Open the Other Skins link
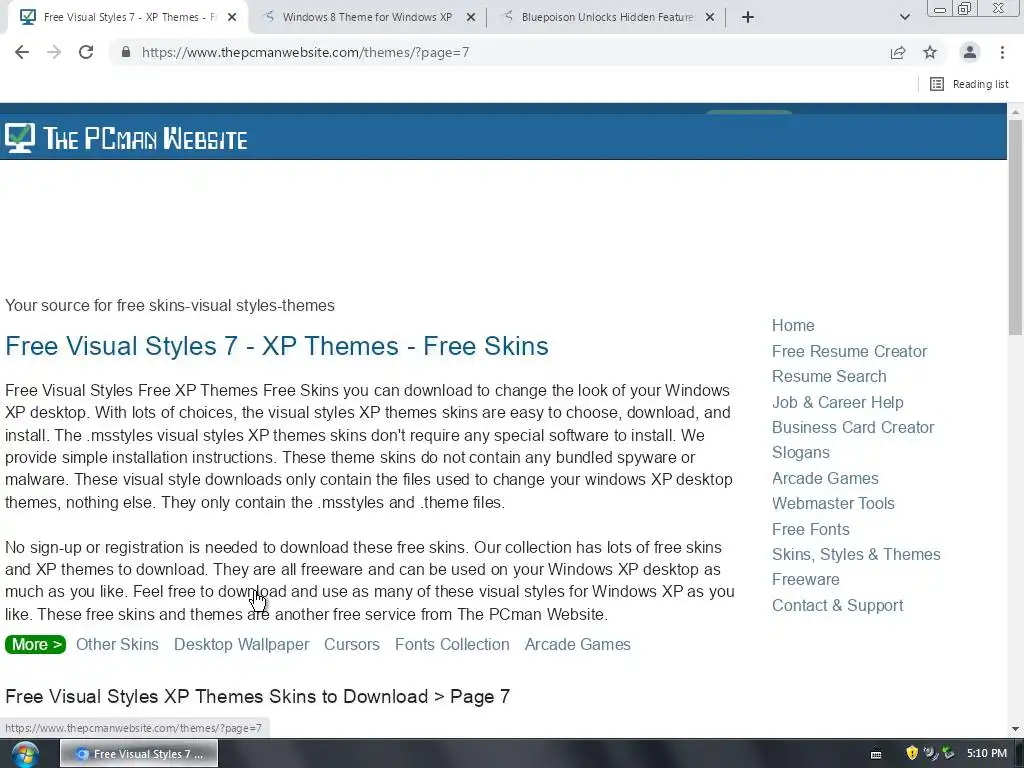The width and height of the screenshot is (1024, 768). pyautogui.click(x=117, y=645)
